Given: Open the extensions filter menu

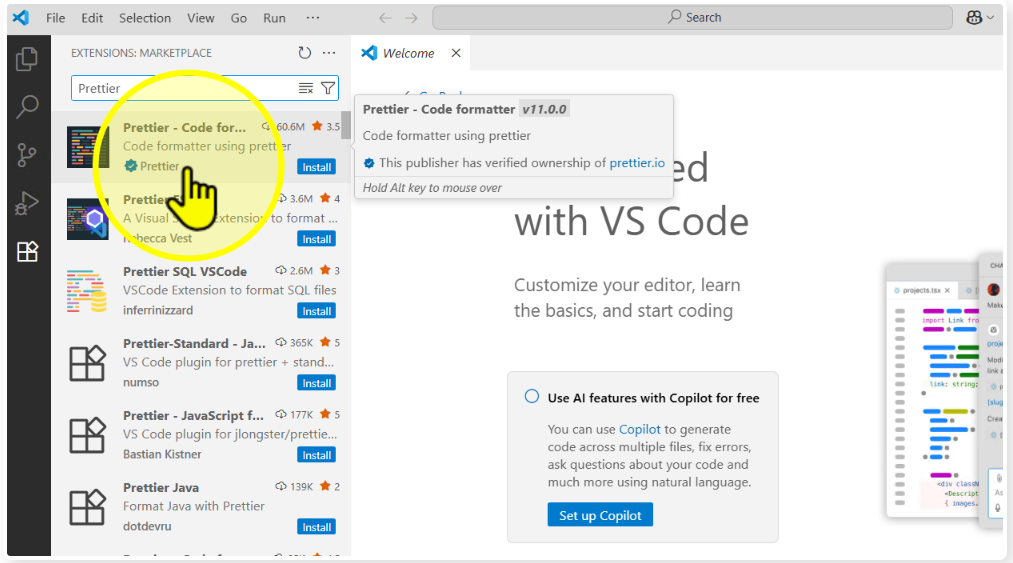Looking at the screenshot, I should tap(328, 88).
